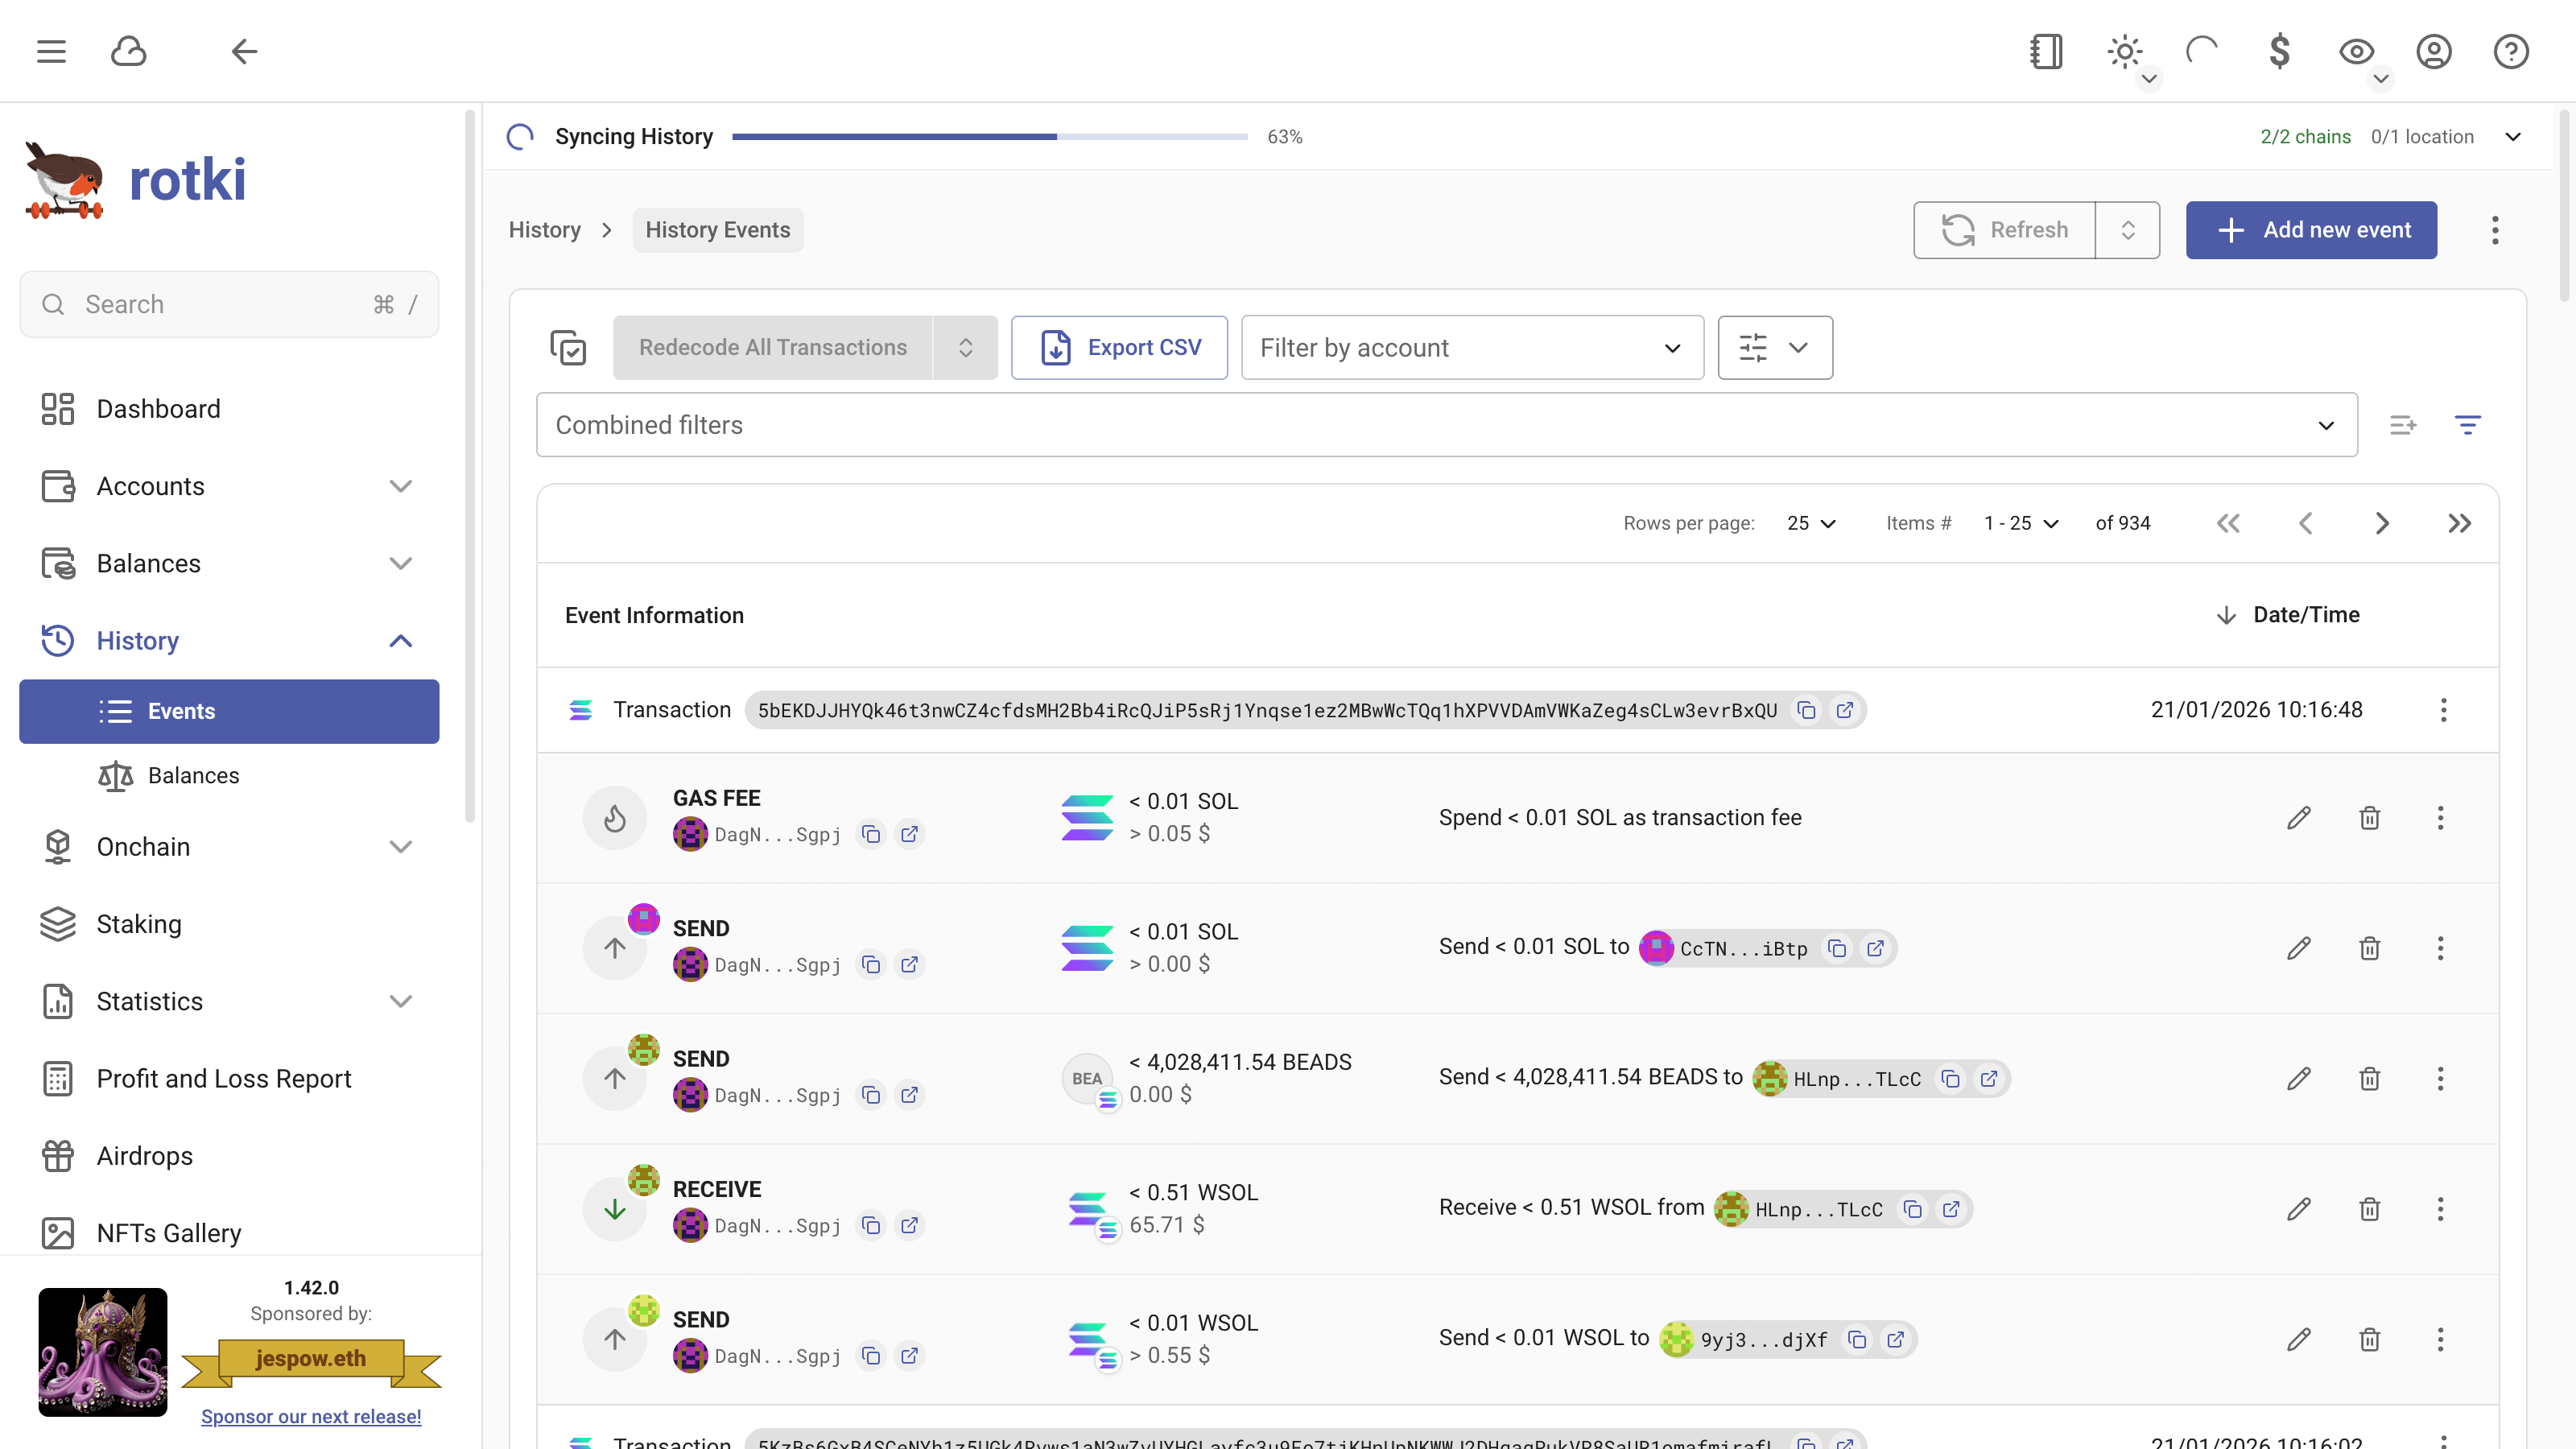Edit the BEADS send event

point(2299,1078)
